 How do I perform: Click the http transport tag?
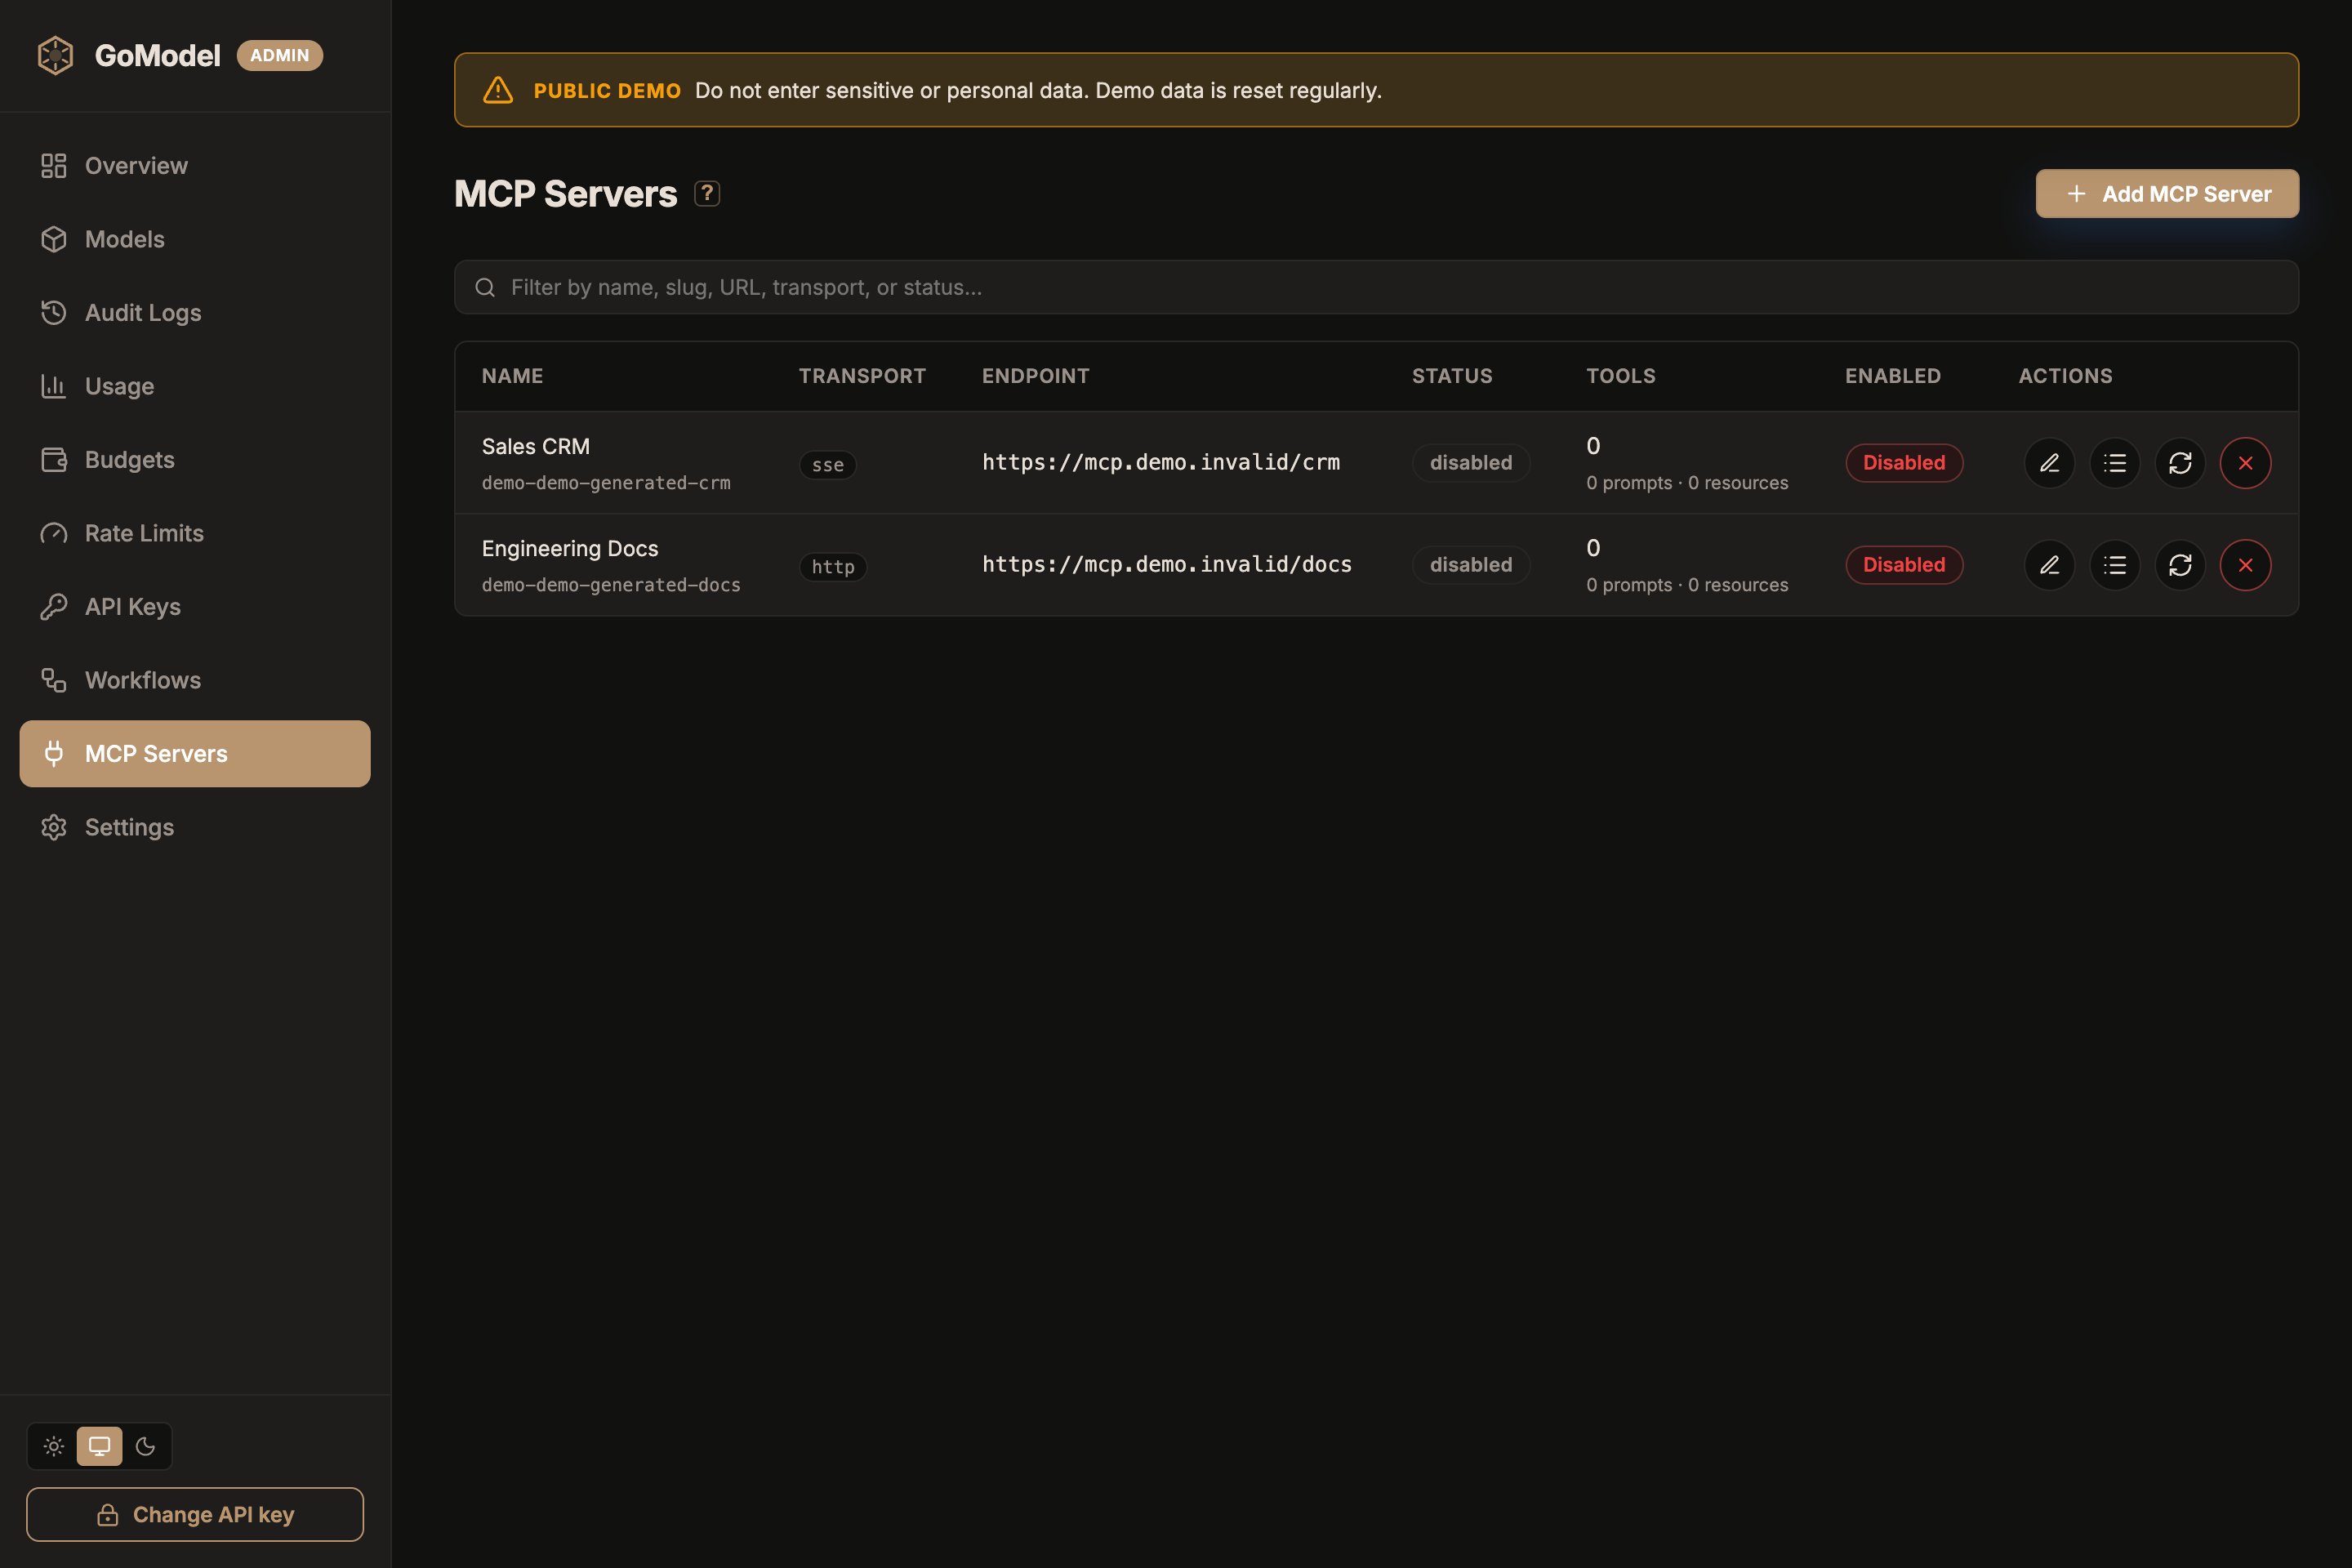[x=833, y=567]
